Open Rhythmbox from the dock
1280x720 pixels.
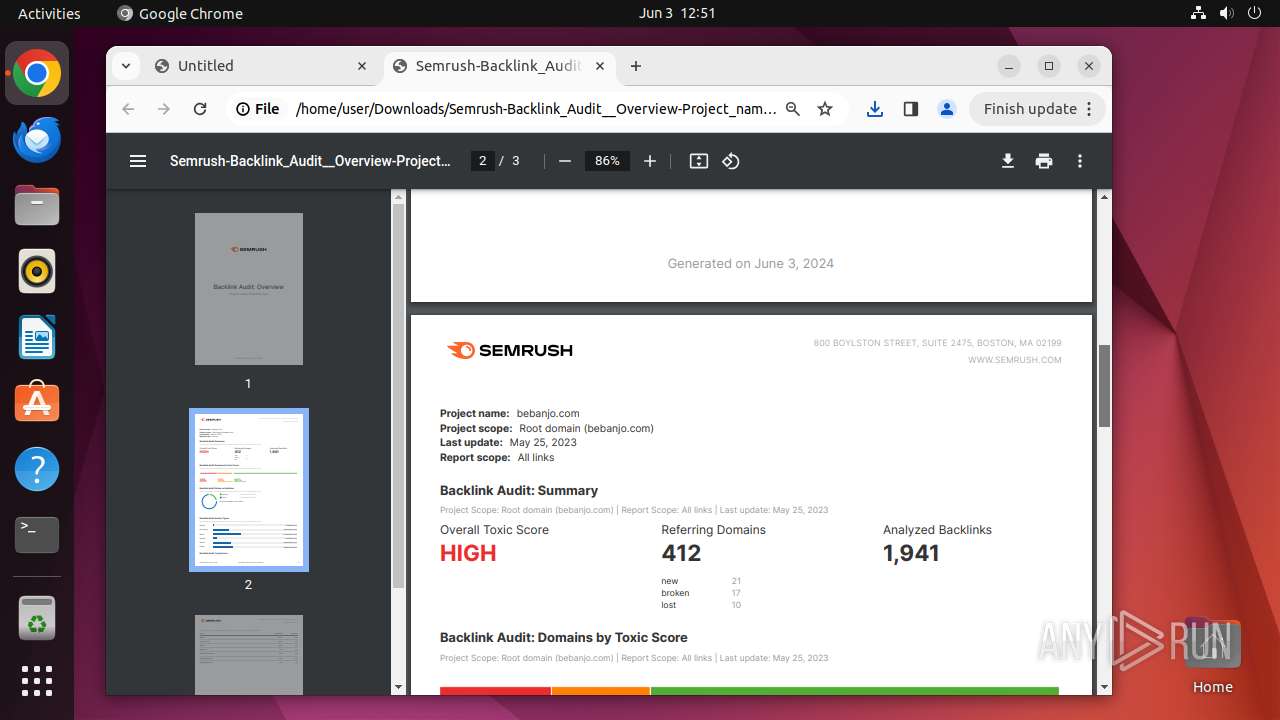click(37, 271)
